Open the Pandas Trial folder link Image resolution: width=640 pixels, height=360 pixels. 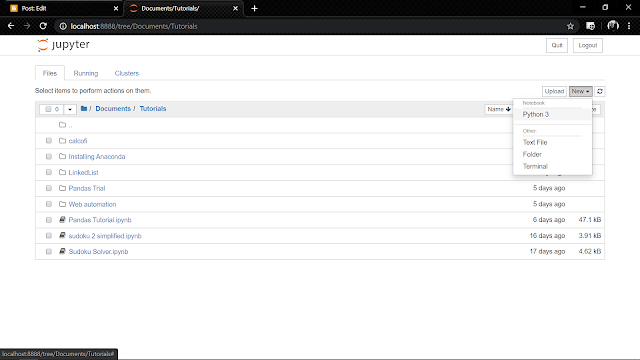click(87, 188)
